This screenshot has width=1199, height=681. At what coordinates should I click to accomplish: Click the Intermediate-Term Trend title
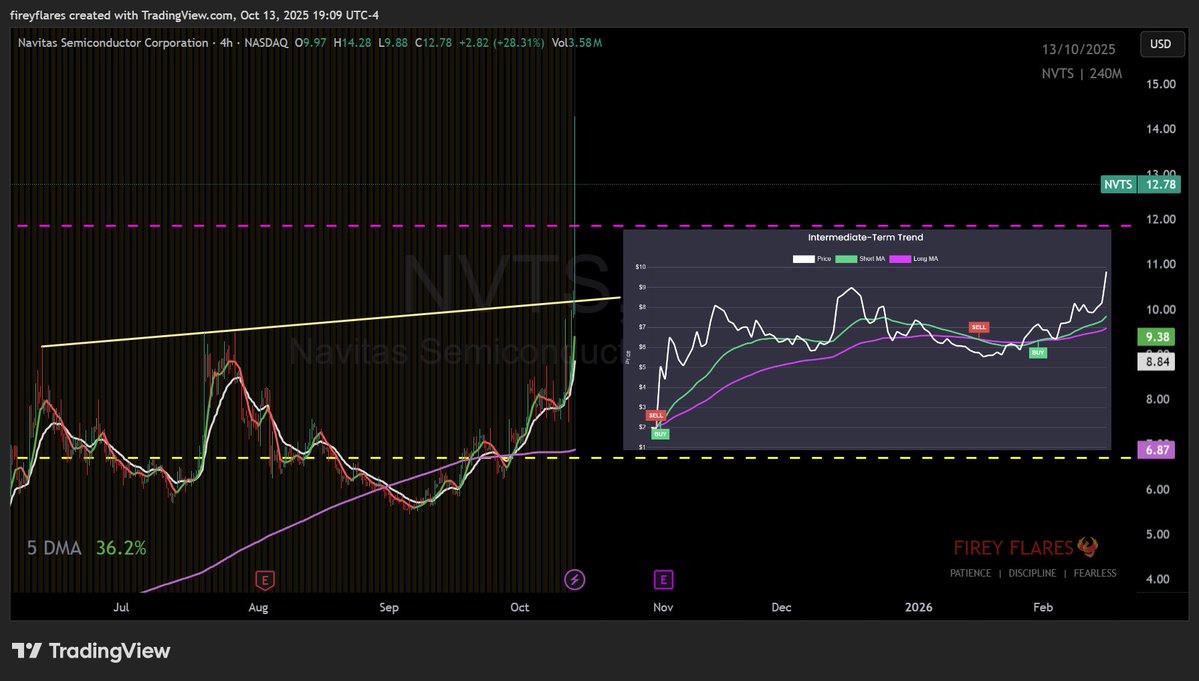pyautogui.click(x=866, y=238)
